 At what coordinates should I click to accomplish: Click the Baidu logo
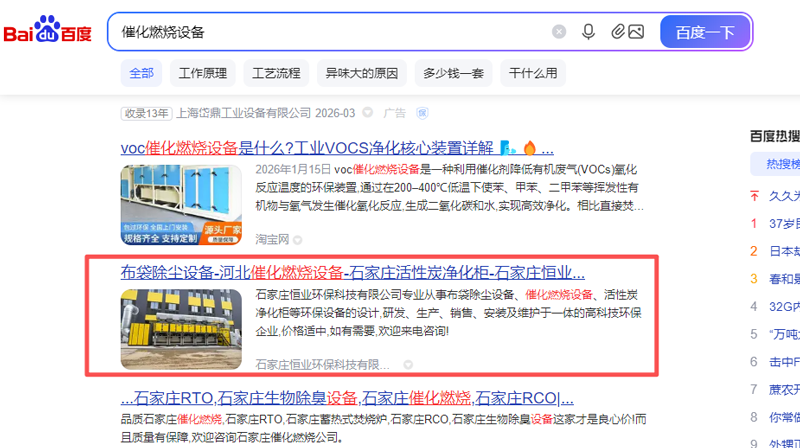coord(47,32)
